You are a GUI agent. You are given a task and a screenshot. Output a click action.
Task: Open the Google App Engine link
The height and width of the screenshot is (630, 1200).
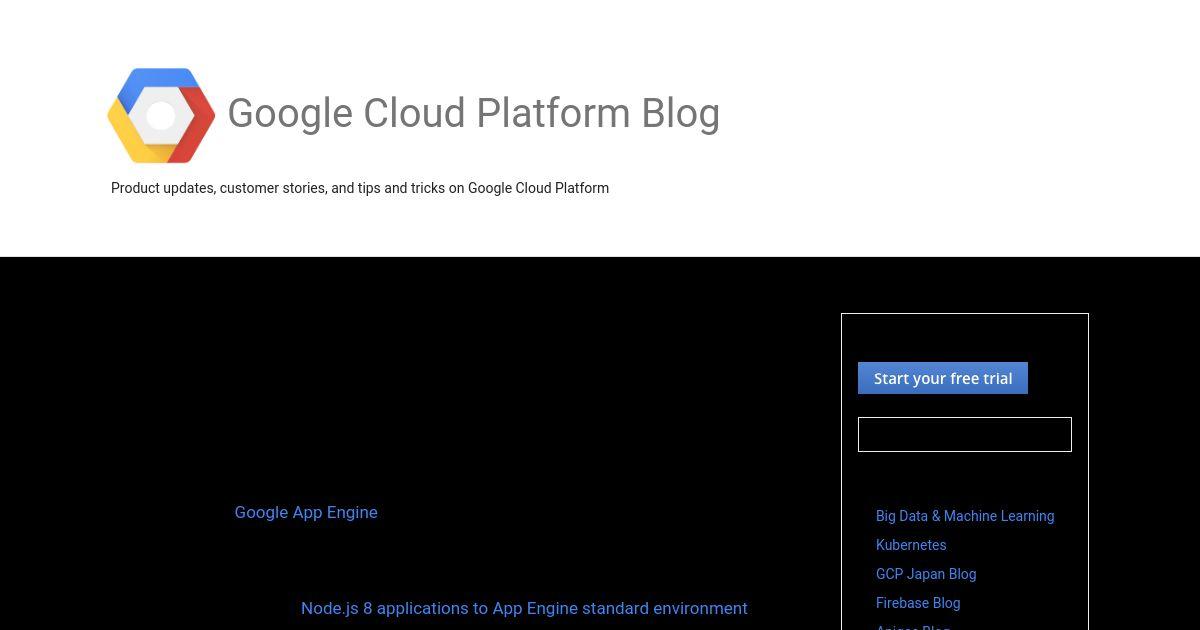pos(306,512)
